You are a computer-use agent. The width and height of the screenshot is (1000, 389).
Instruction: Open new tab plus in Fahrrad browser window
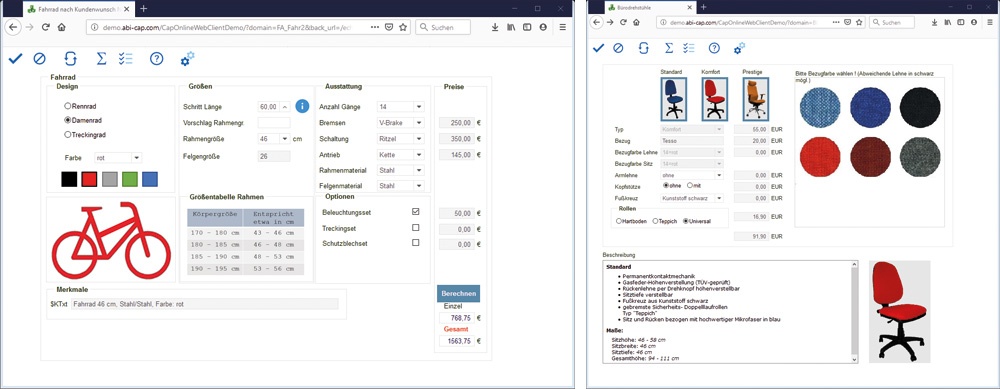[143, 8]
